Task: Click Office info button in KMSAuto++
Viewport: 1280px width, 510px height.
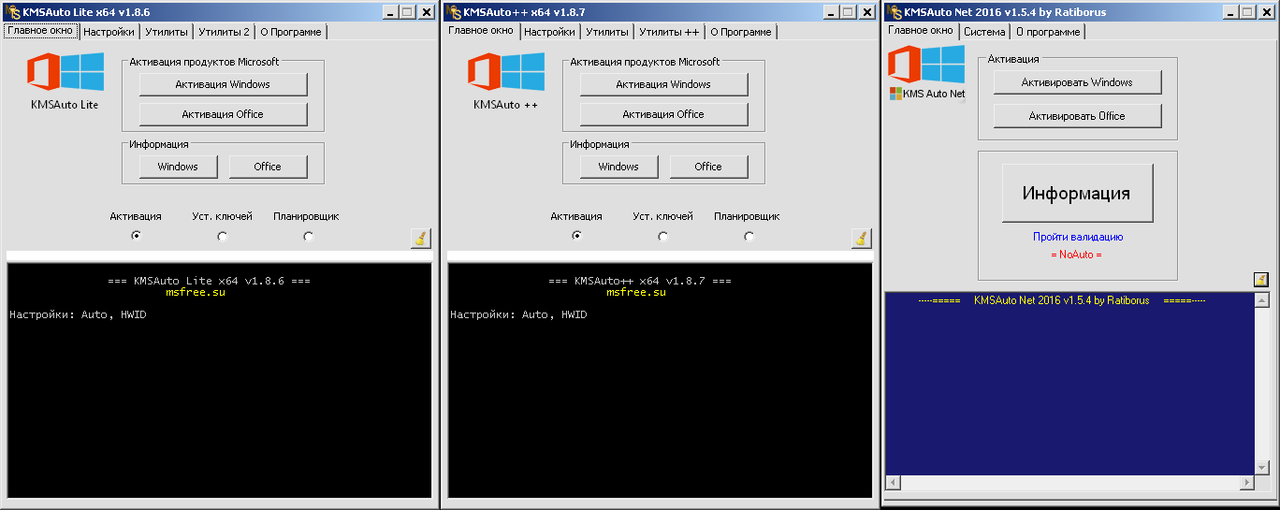Action: (x=709, y=167)
